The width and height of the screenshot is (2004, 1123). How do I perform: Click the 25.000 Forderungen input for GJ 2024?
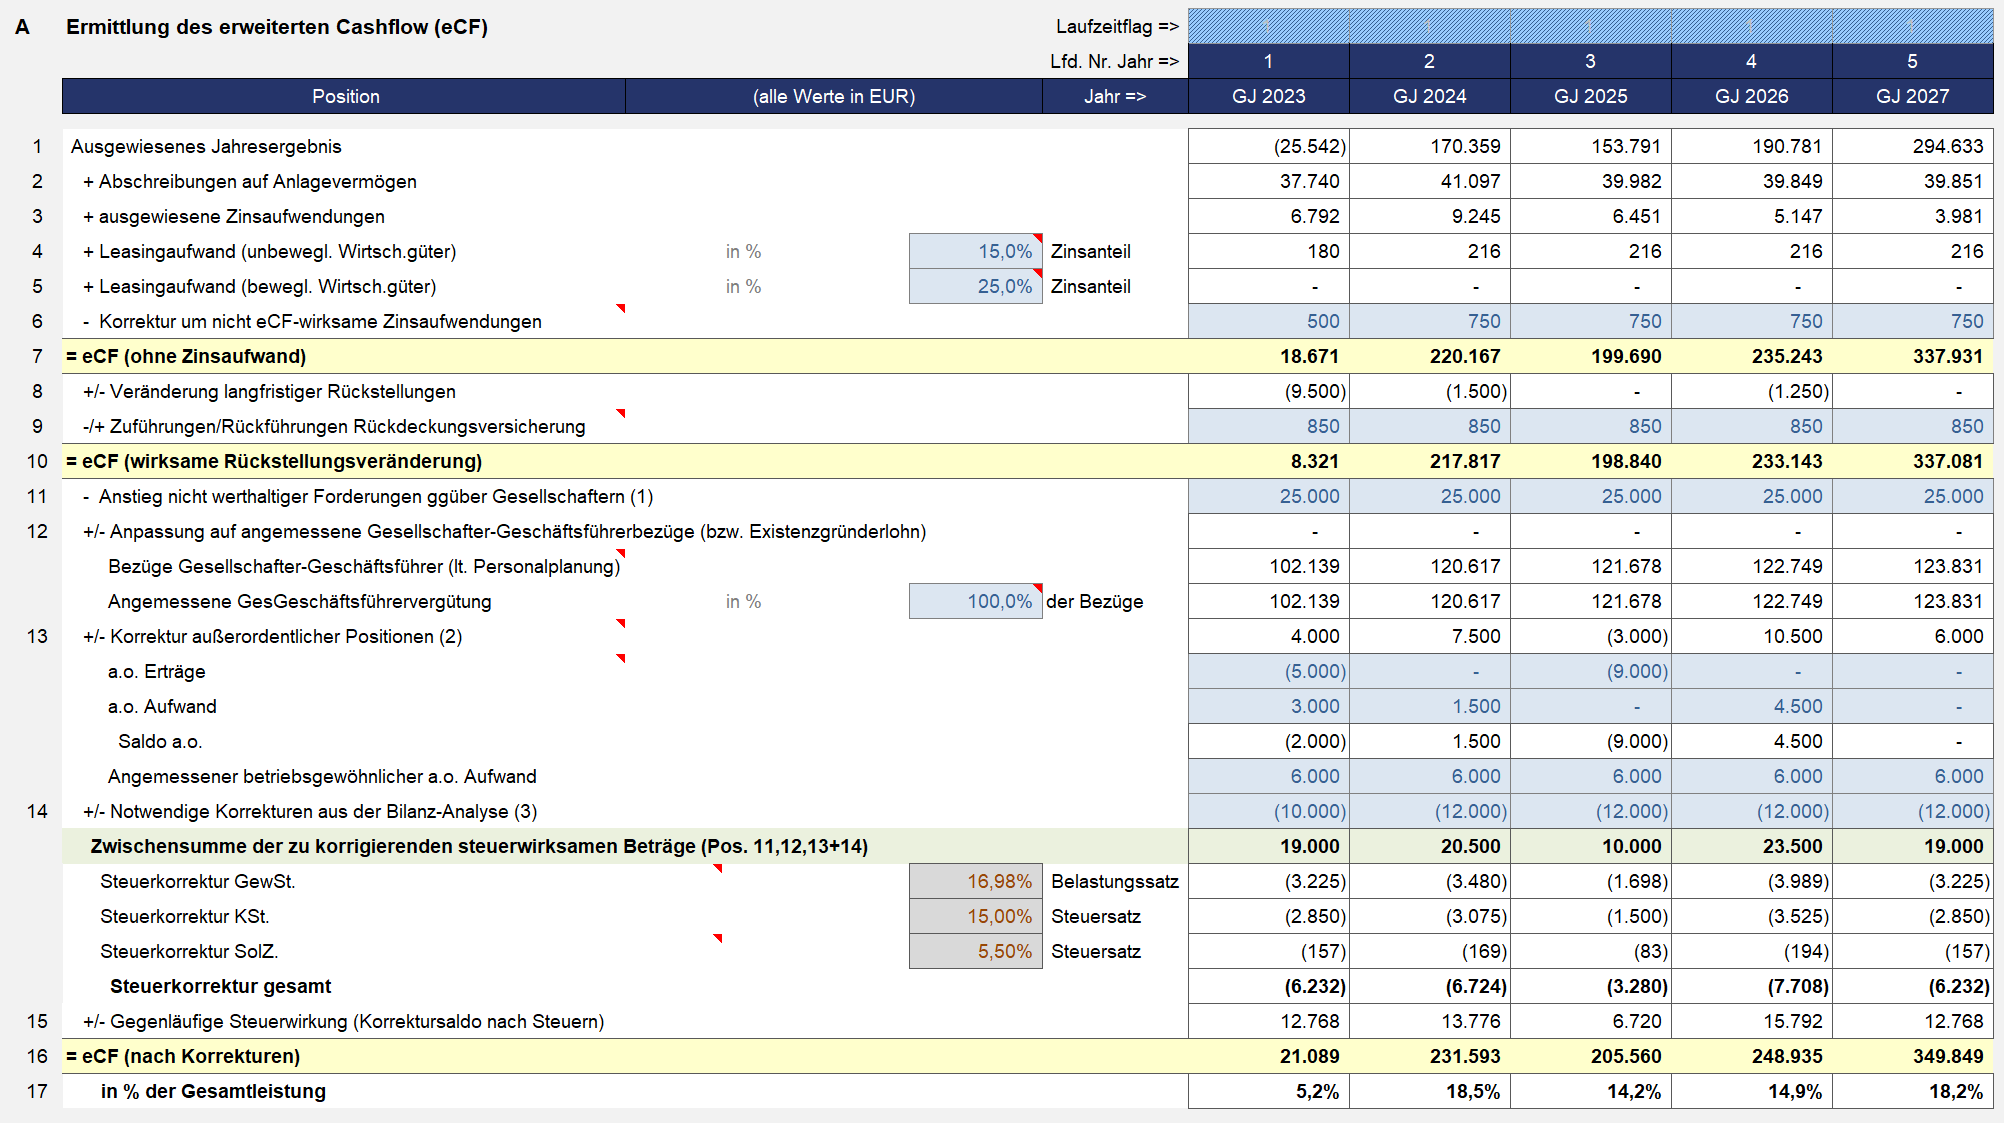coord(1429,496)
